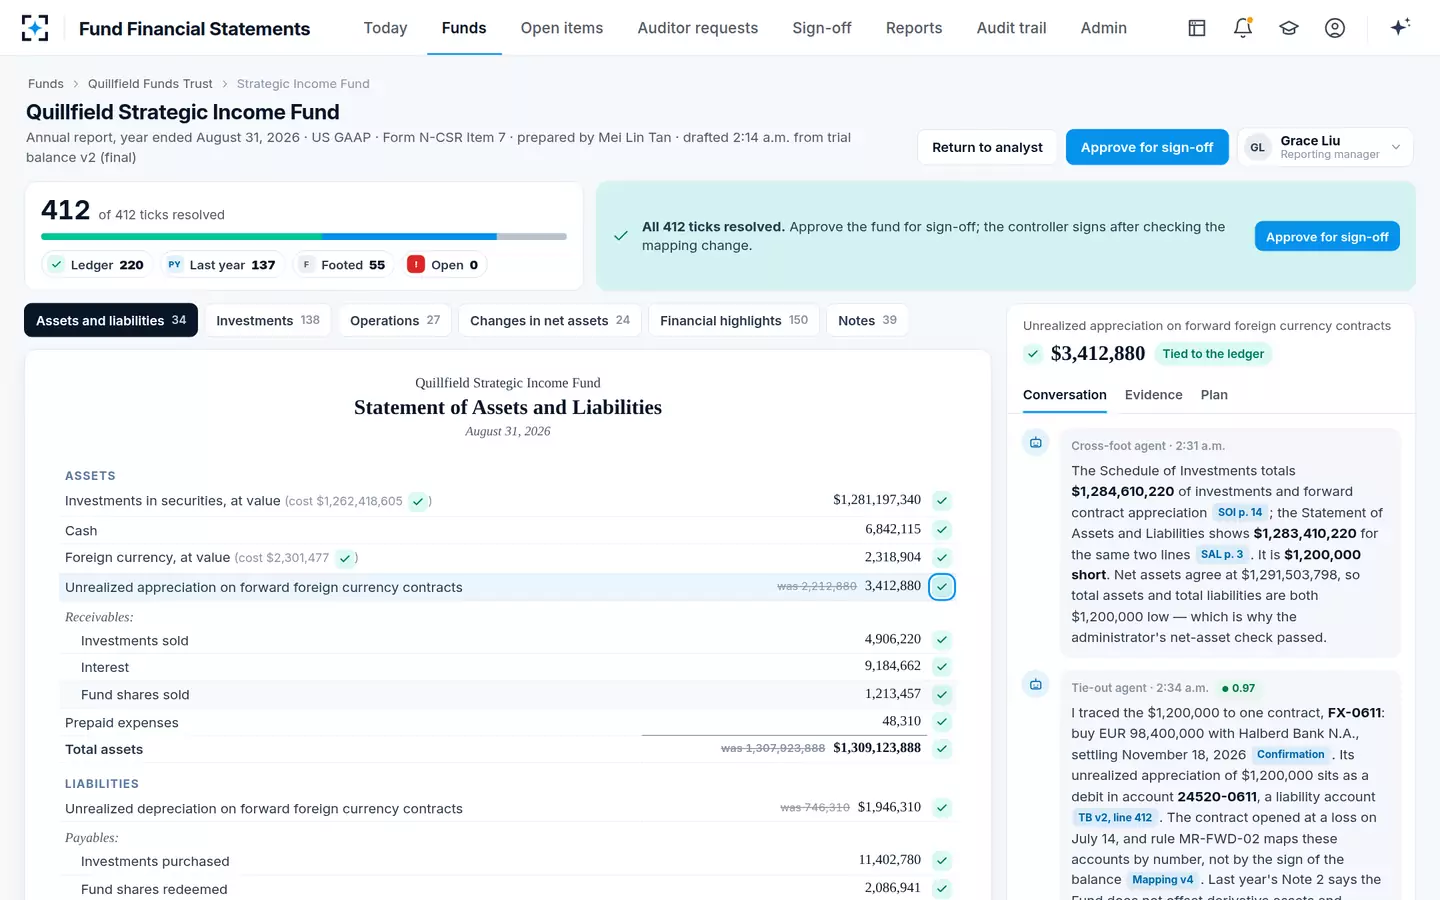Switch to the Open items nav tab
This screenshot has width=1440, height=900.
point(562,28)
